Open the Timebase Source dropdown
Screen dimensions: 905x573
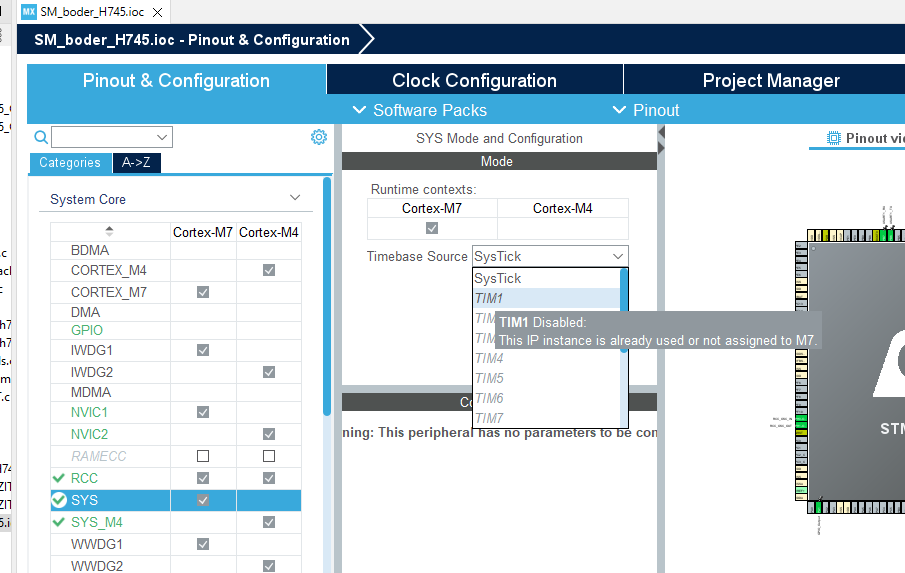pos(550,257)
